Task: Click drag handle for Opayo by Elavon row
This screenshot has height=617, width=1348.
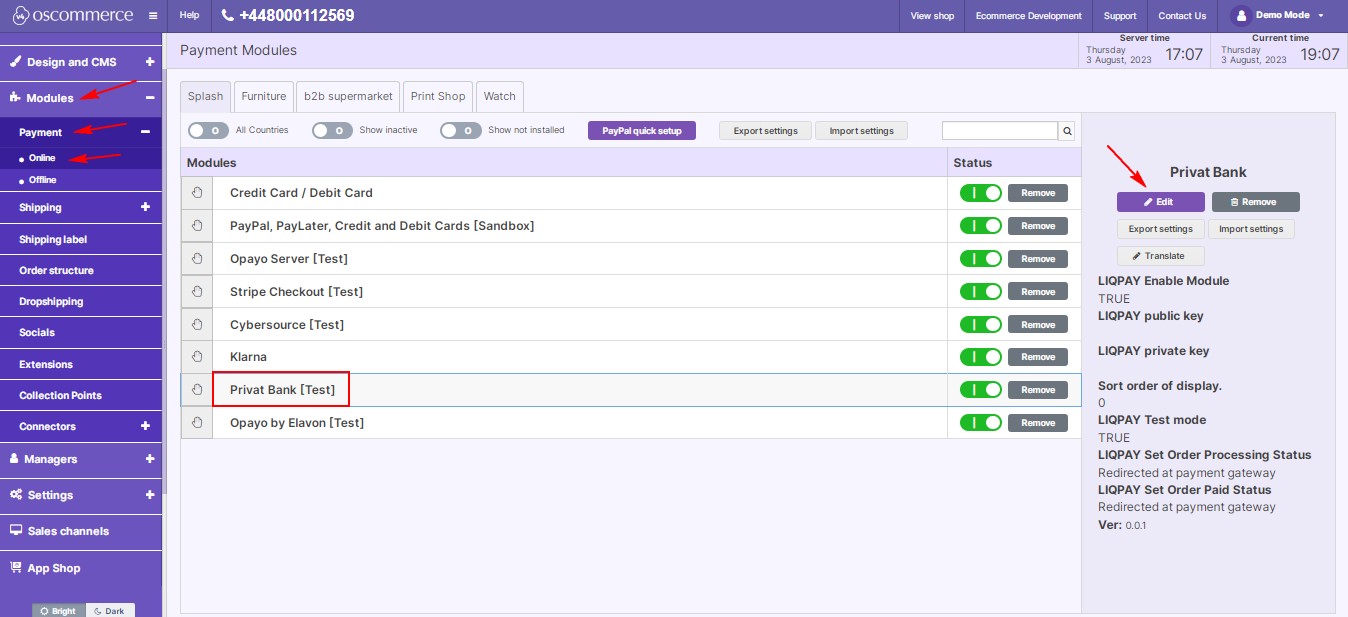Action: coord(197,423)
